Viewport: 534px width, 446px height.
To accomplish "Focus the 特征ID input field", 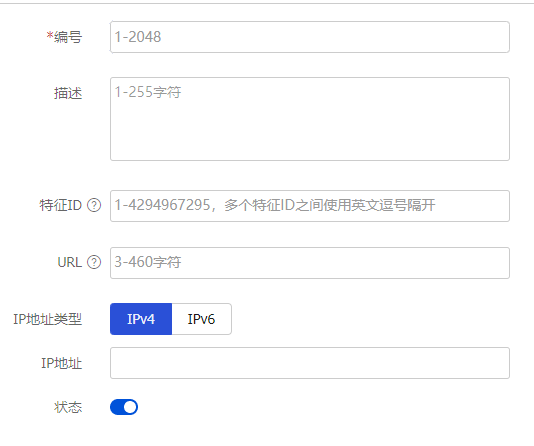I will (310, 206).
